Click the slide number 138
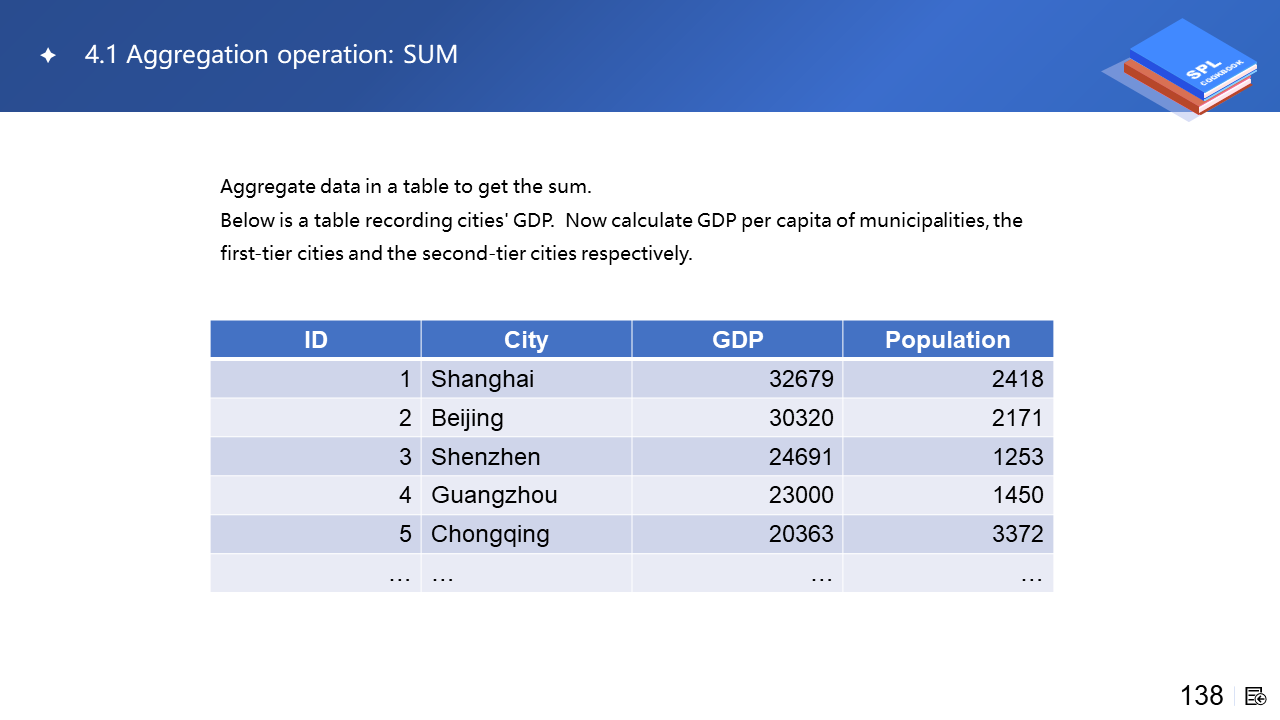1280x720 pixels. [1201, 696]
